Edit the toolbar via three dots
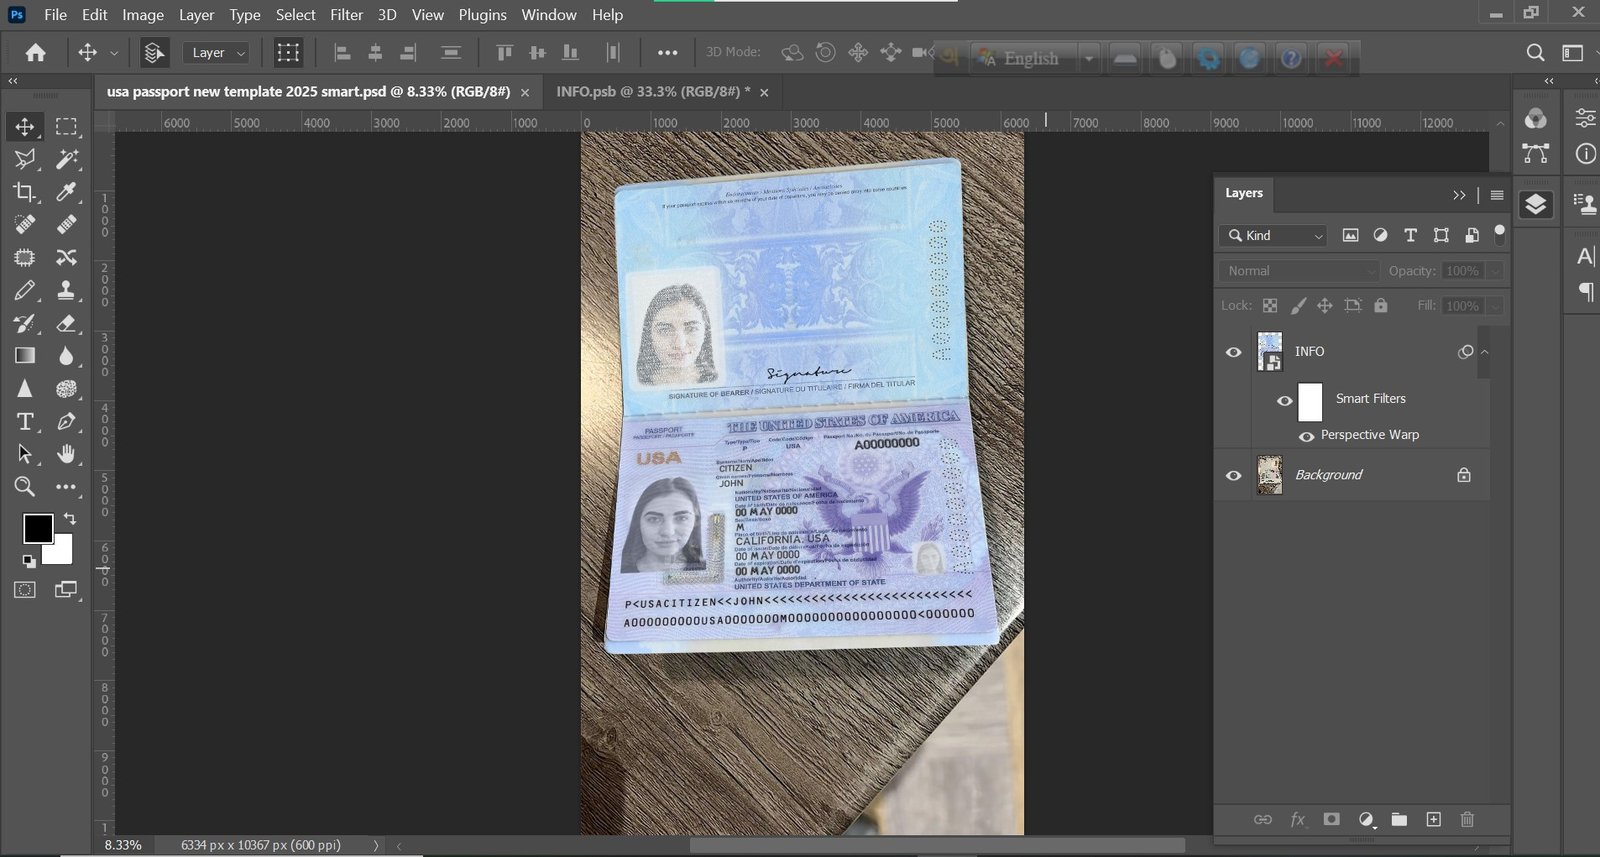The width and height of the screenshot is (1600, 857). [66, 487]
